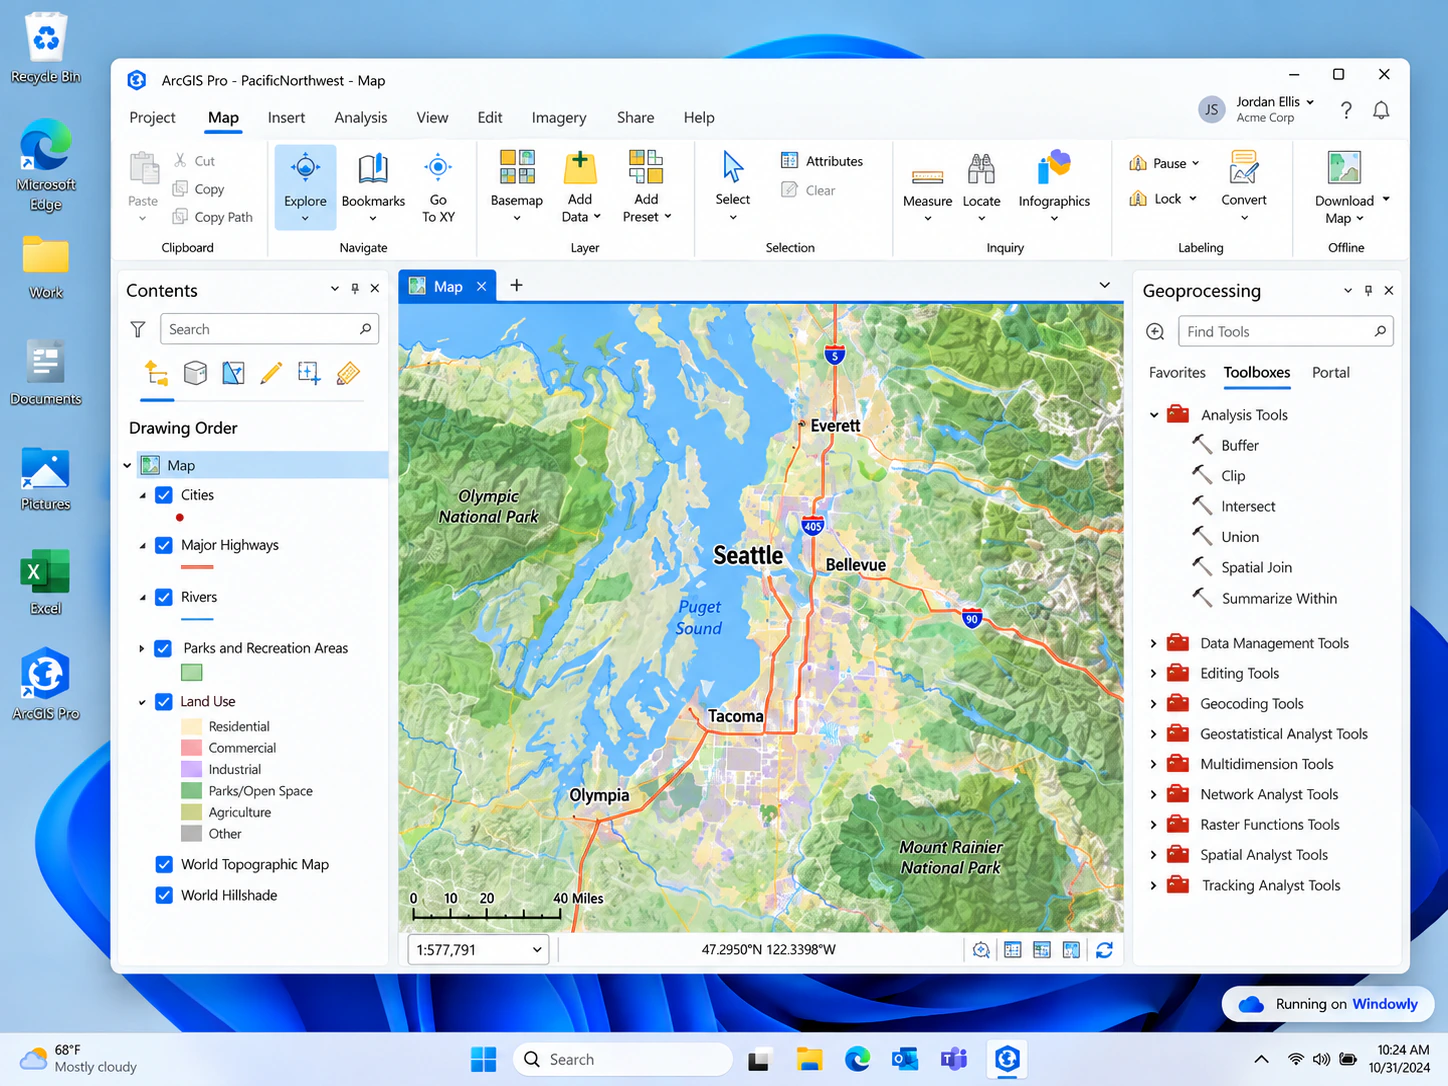
Task: Choose the Select tool
Action: tap(732, 187)
